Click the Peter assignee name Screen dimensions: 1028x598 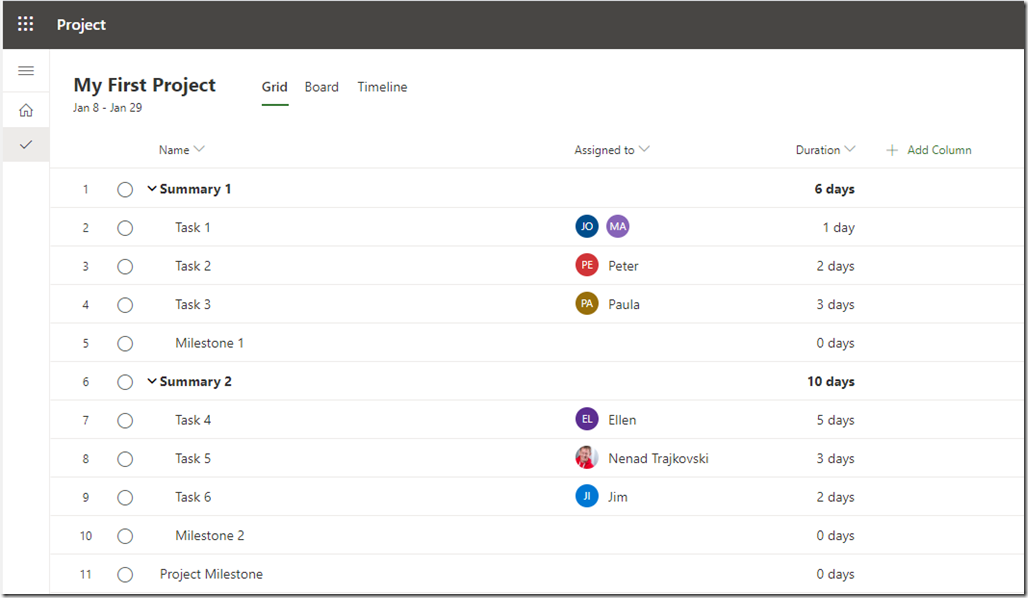click(x=623, y=266)
